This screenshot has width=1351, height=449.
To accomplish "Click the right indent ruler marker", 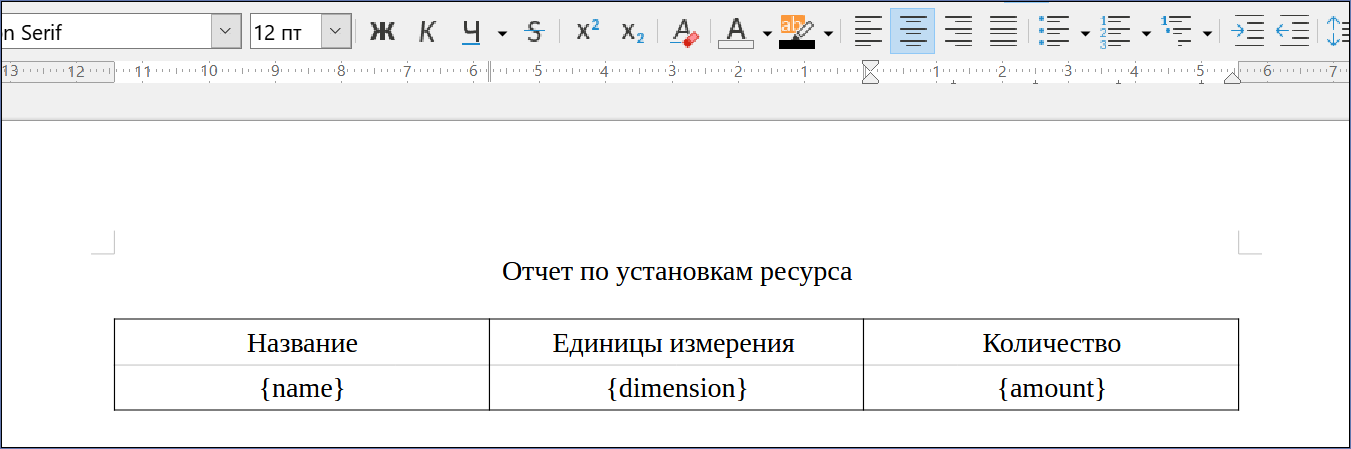I will point(1232,77).
